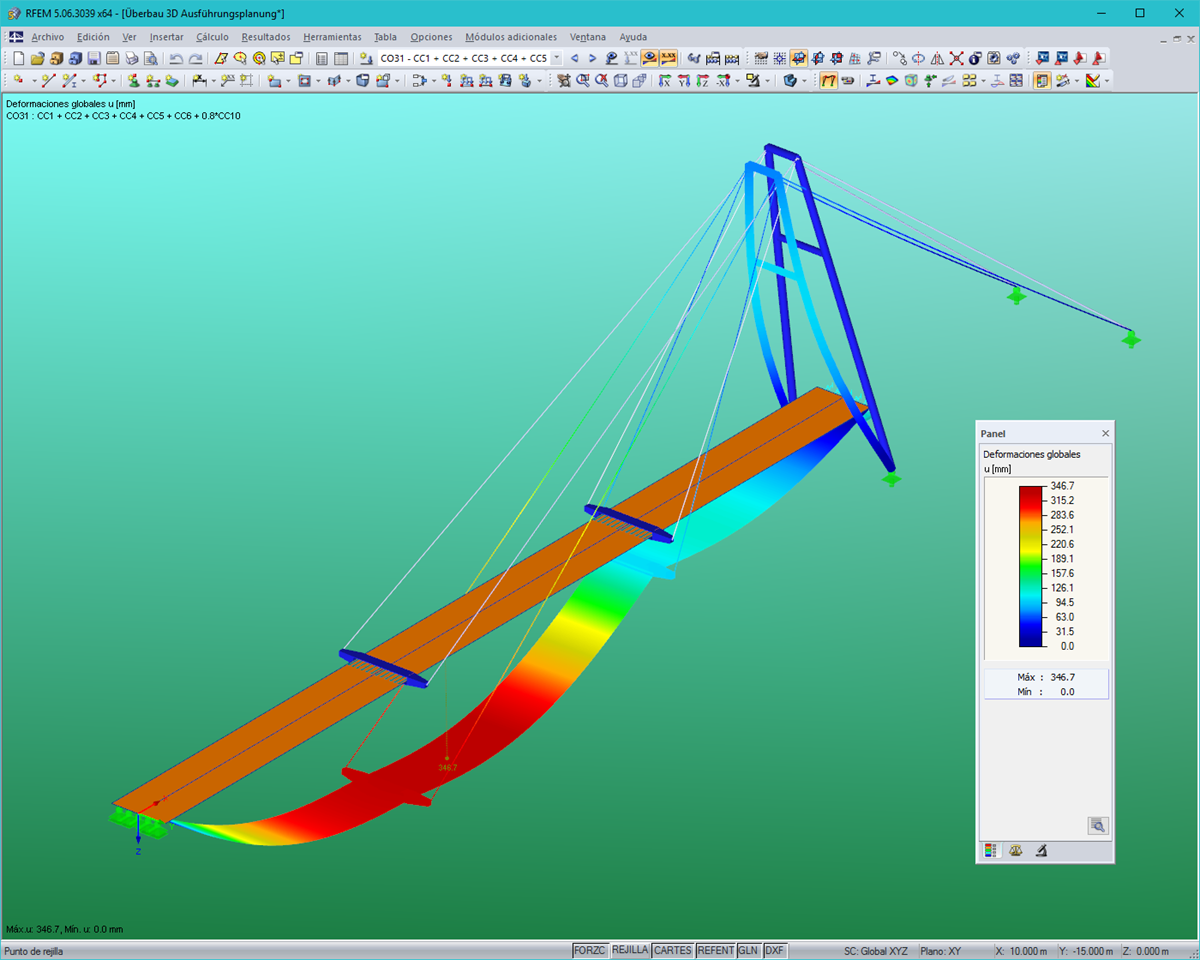This screenshot has width=1200, height=960.
Task: Open a new RFEM project file
Action: pyautogui.click(x=18, y=58)
